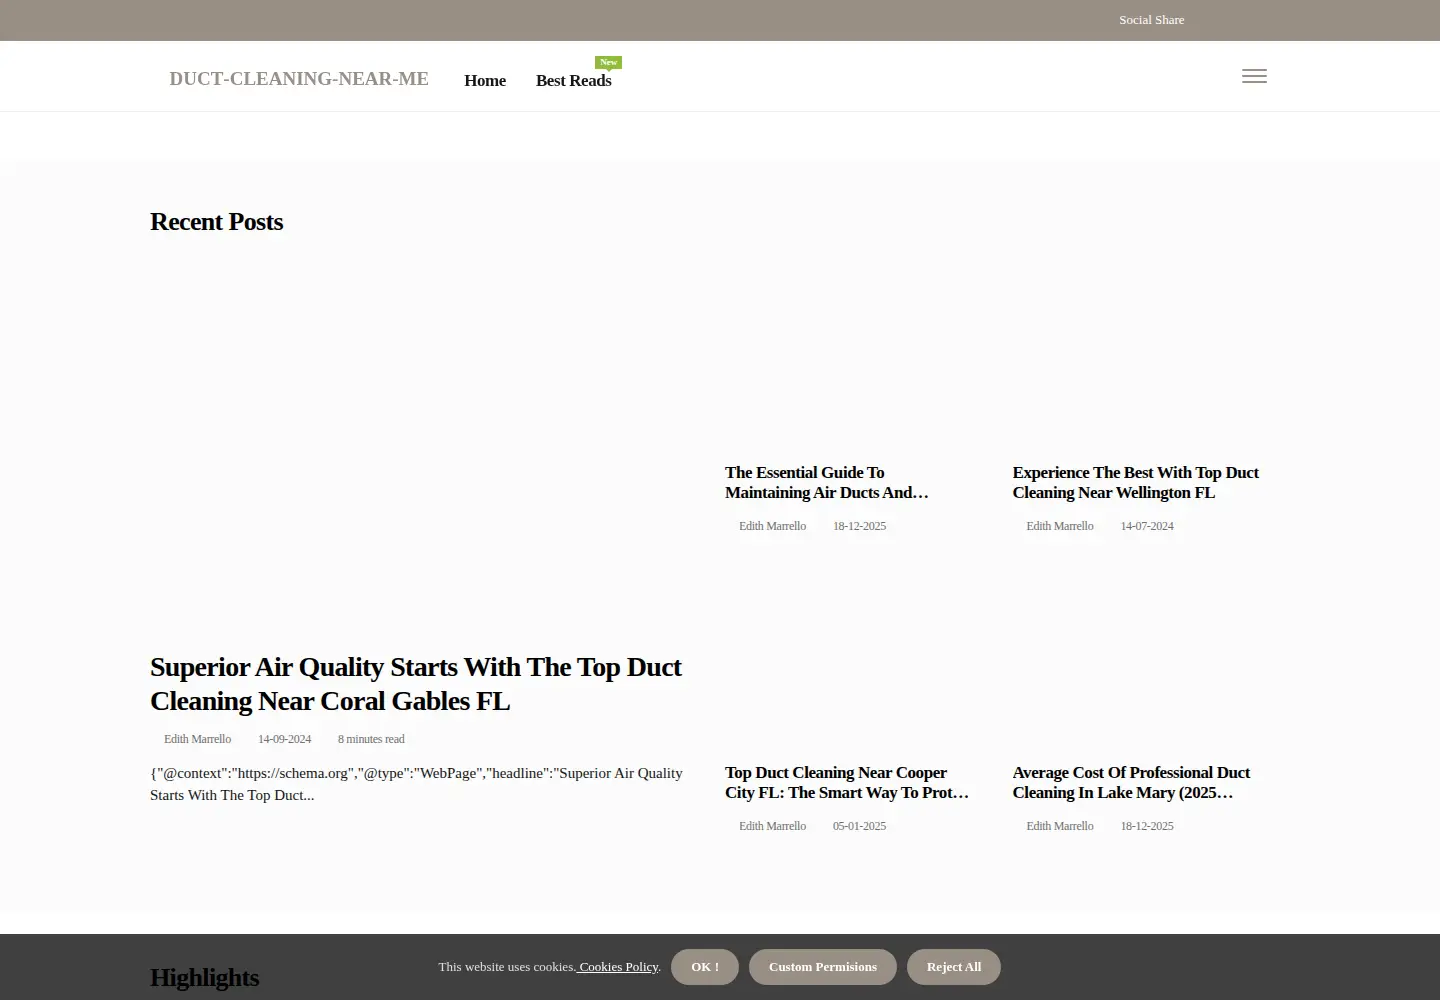
Task: Click the Social Share link
Action: (x=1151, y=20)
